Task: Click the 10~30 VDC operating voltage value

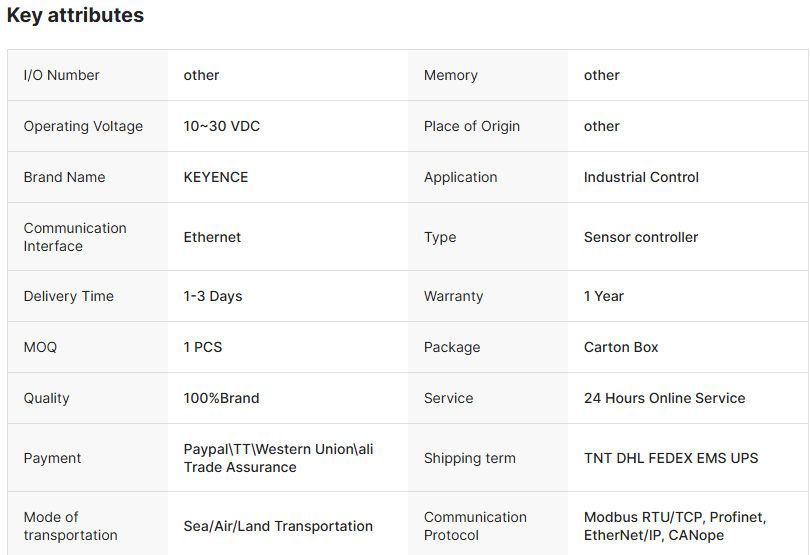Action: (x=222, y=126)
